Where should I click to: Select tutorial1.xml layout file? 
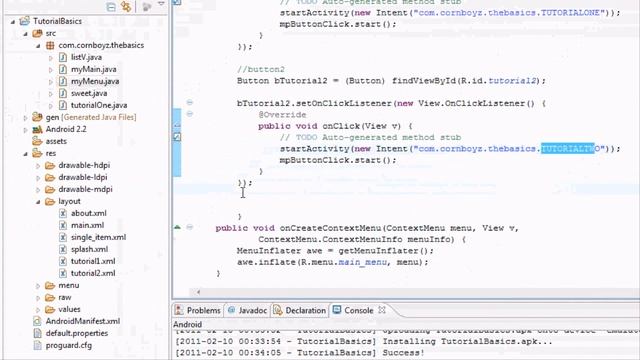click(x=93, y=261)
